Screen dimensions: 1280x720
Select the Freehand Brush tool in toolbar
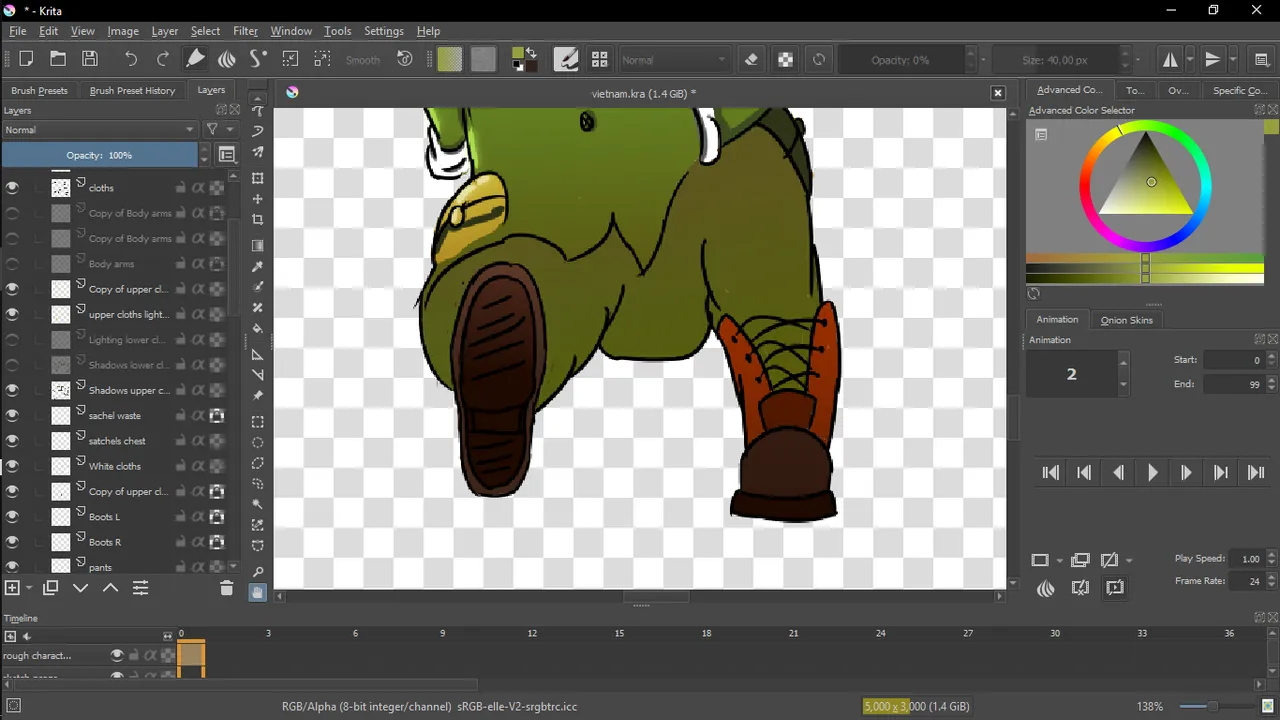click(x=196, y=59)
